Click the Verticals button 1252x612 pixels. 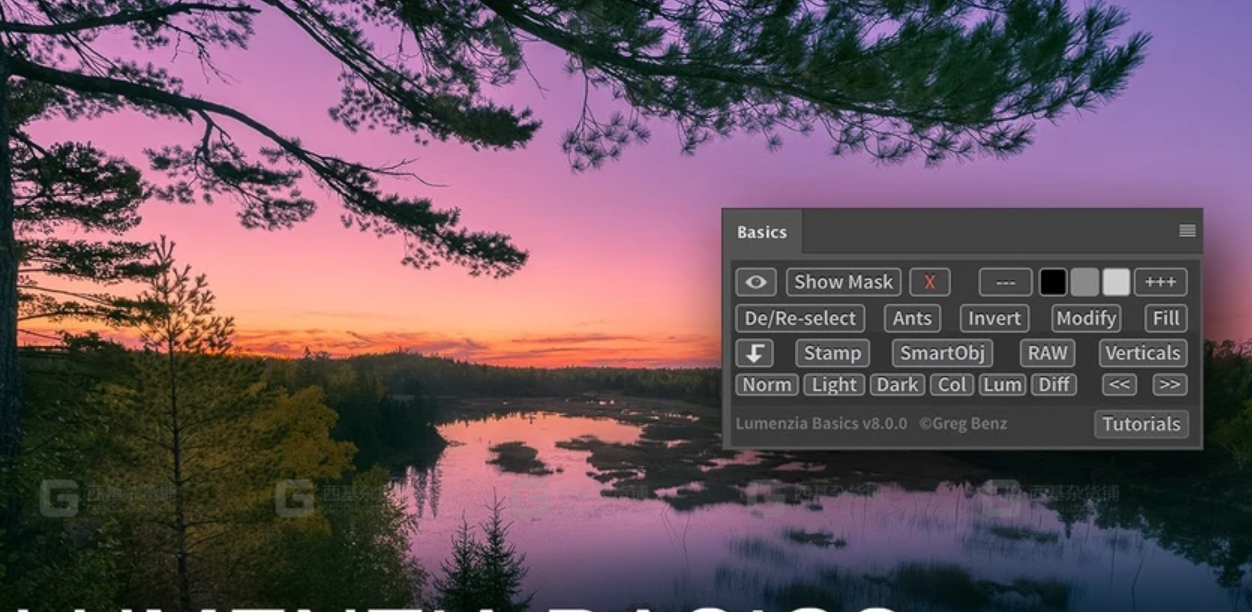(x=1143, y=353)
